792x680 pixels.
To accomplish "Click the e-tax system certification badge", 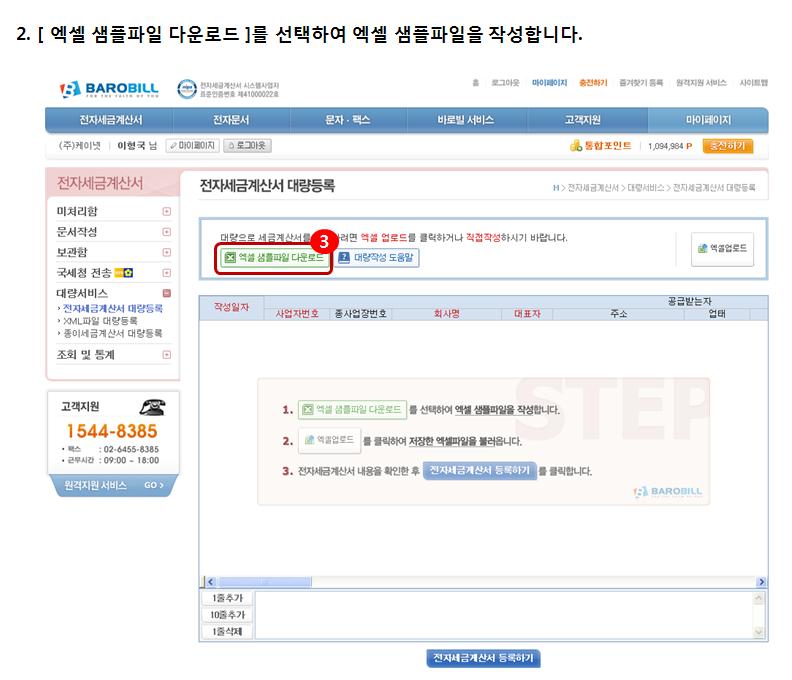I will (186, 89).
